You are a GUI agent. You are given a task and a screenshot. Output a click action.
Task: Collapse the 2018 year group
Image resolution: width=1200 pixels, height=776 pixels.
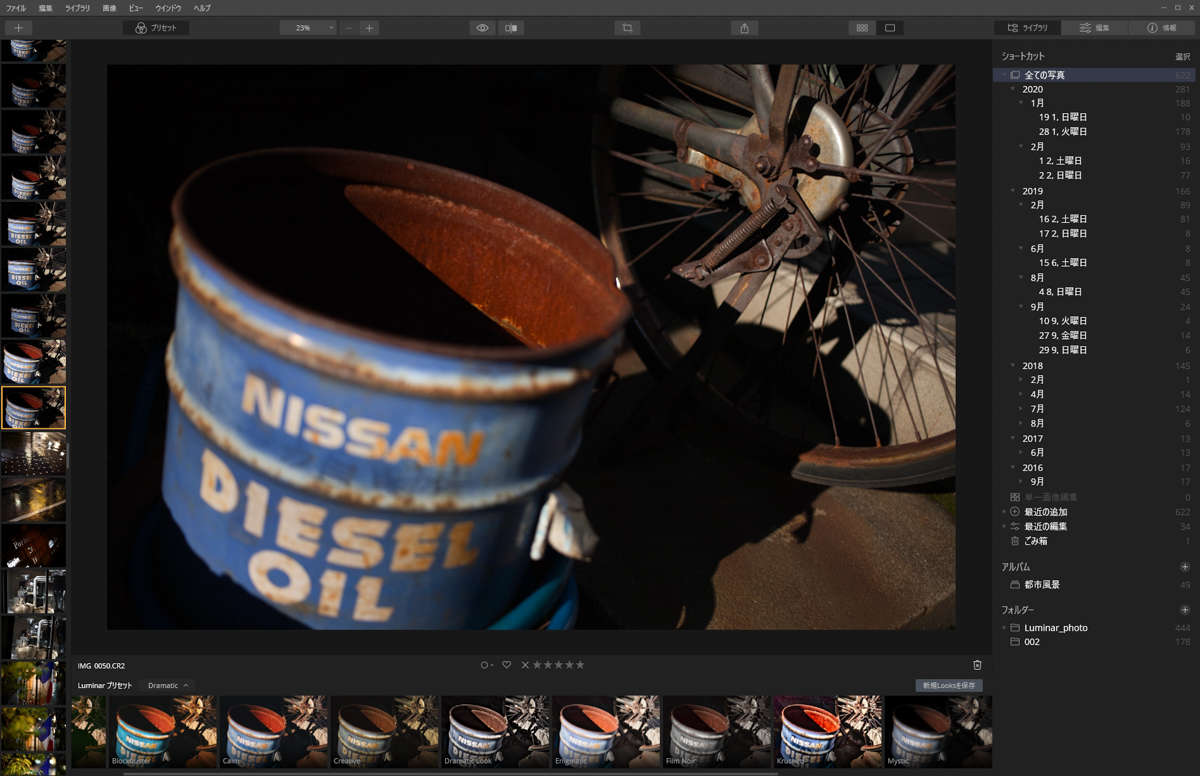tap(1013, 366)
